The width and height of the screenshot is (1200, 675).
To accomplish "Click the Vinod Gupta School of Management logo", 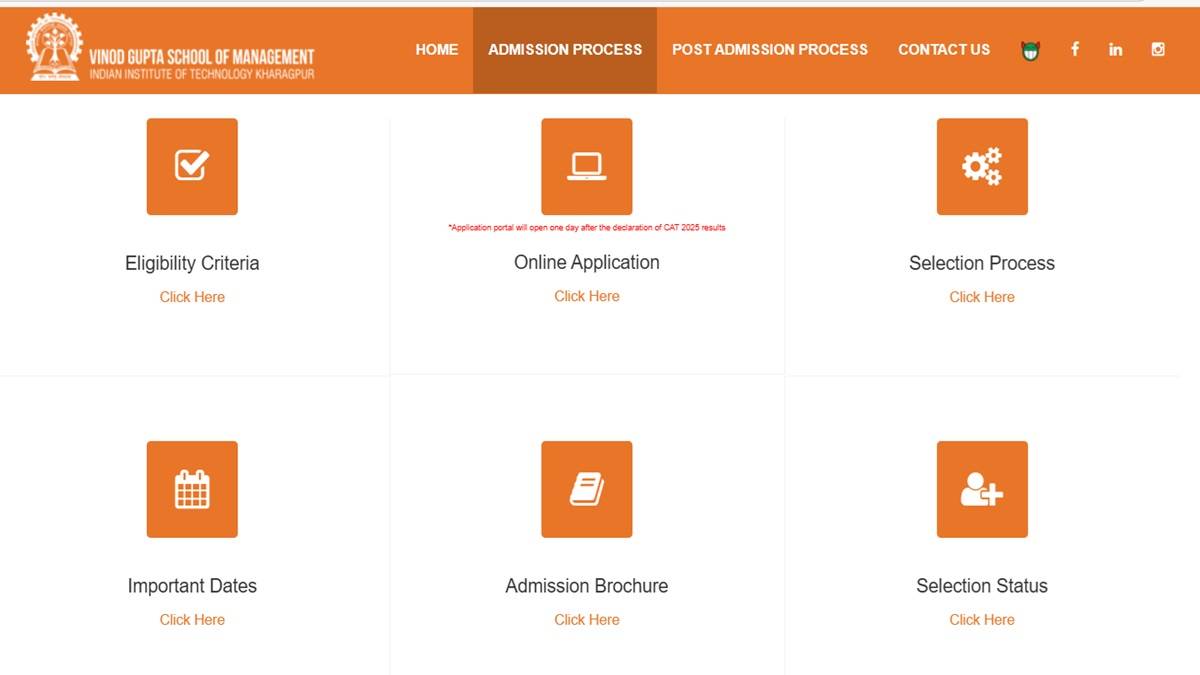I will [170, 50].
